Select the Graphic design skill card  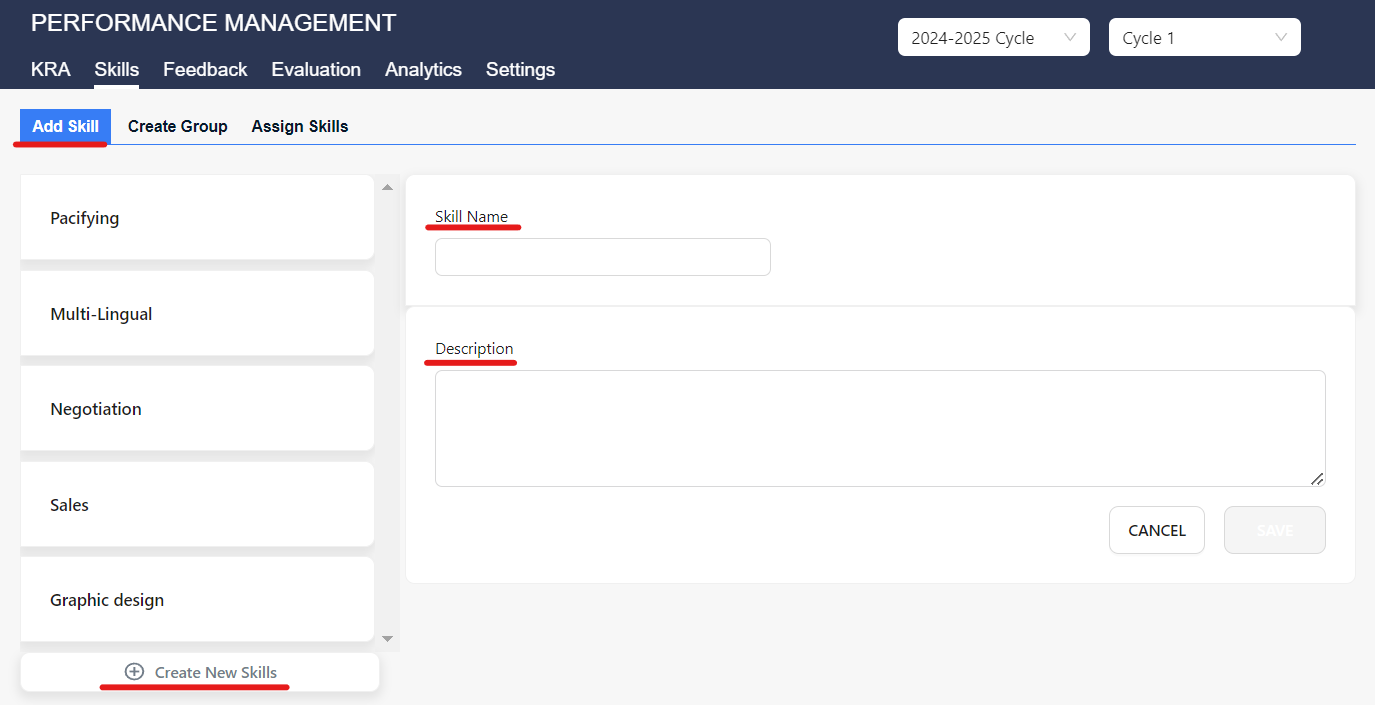[196, 599]
